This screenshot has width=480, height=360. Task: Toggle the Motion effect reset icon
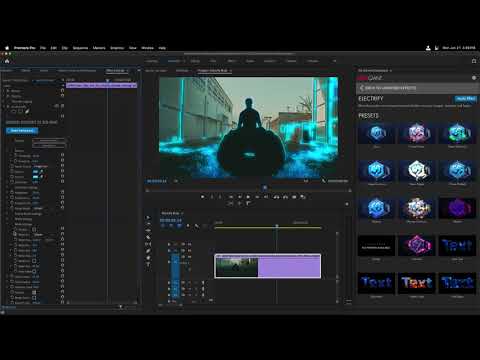coord(62,90)
